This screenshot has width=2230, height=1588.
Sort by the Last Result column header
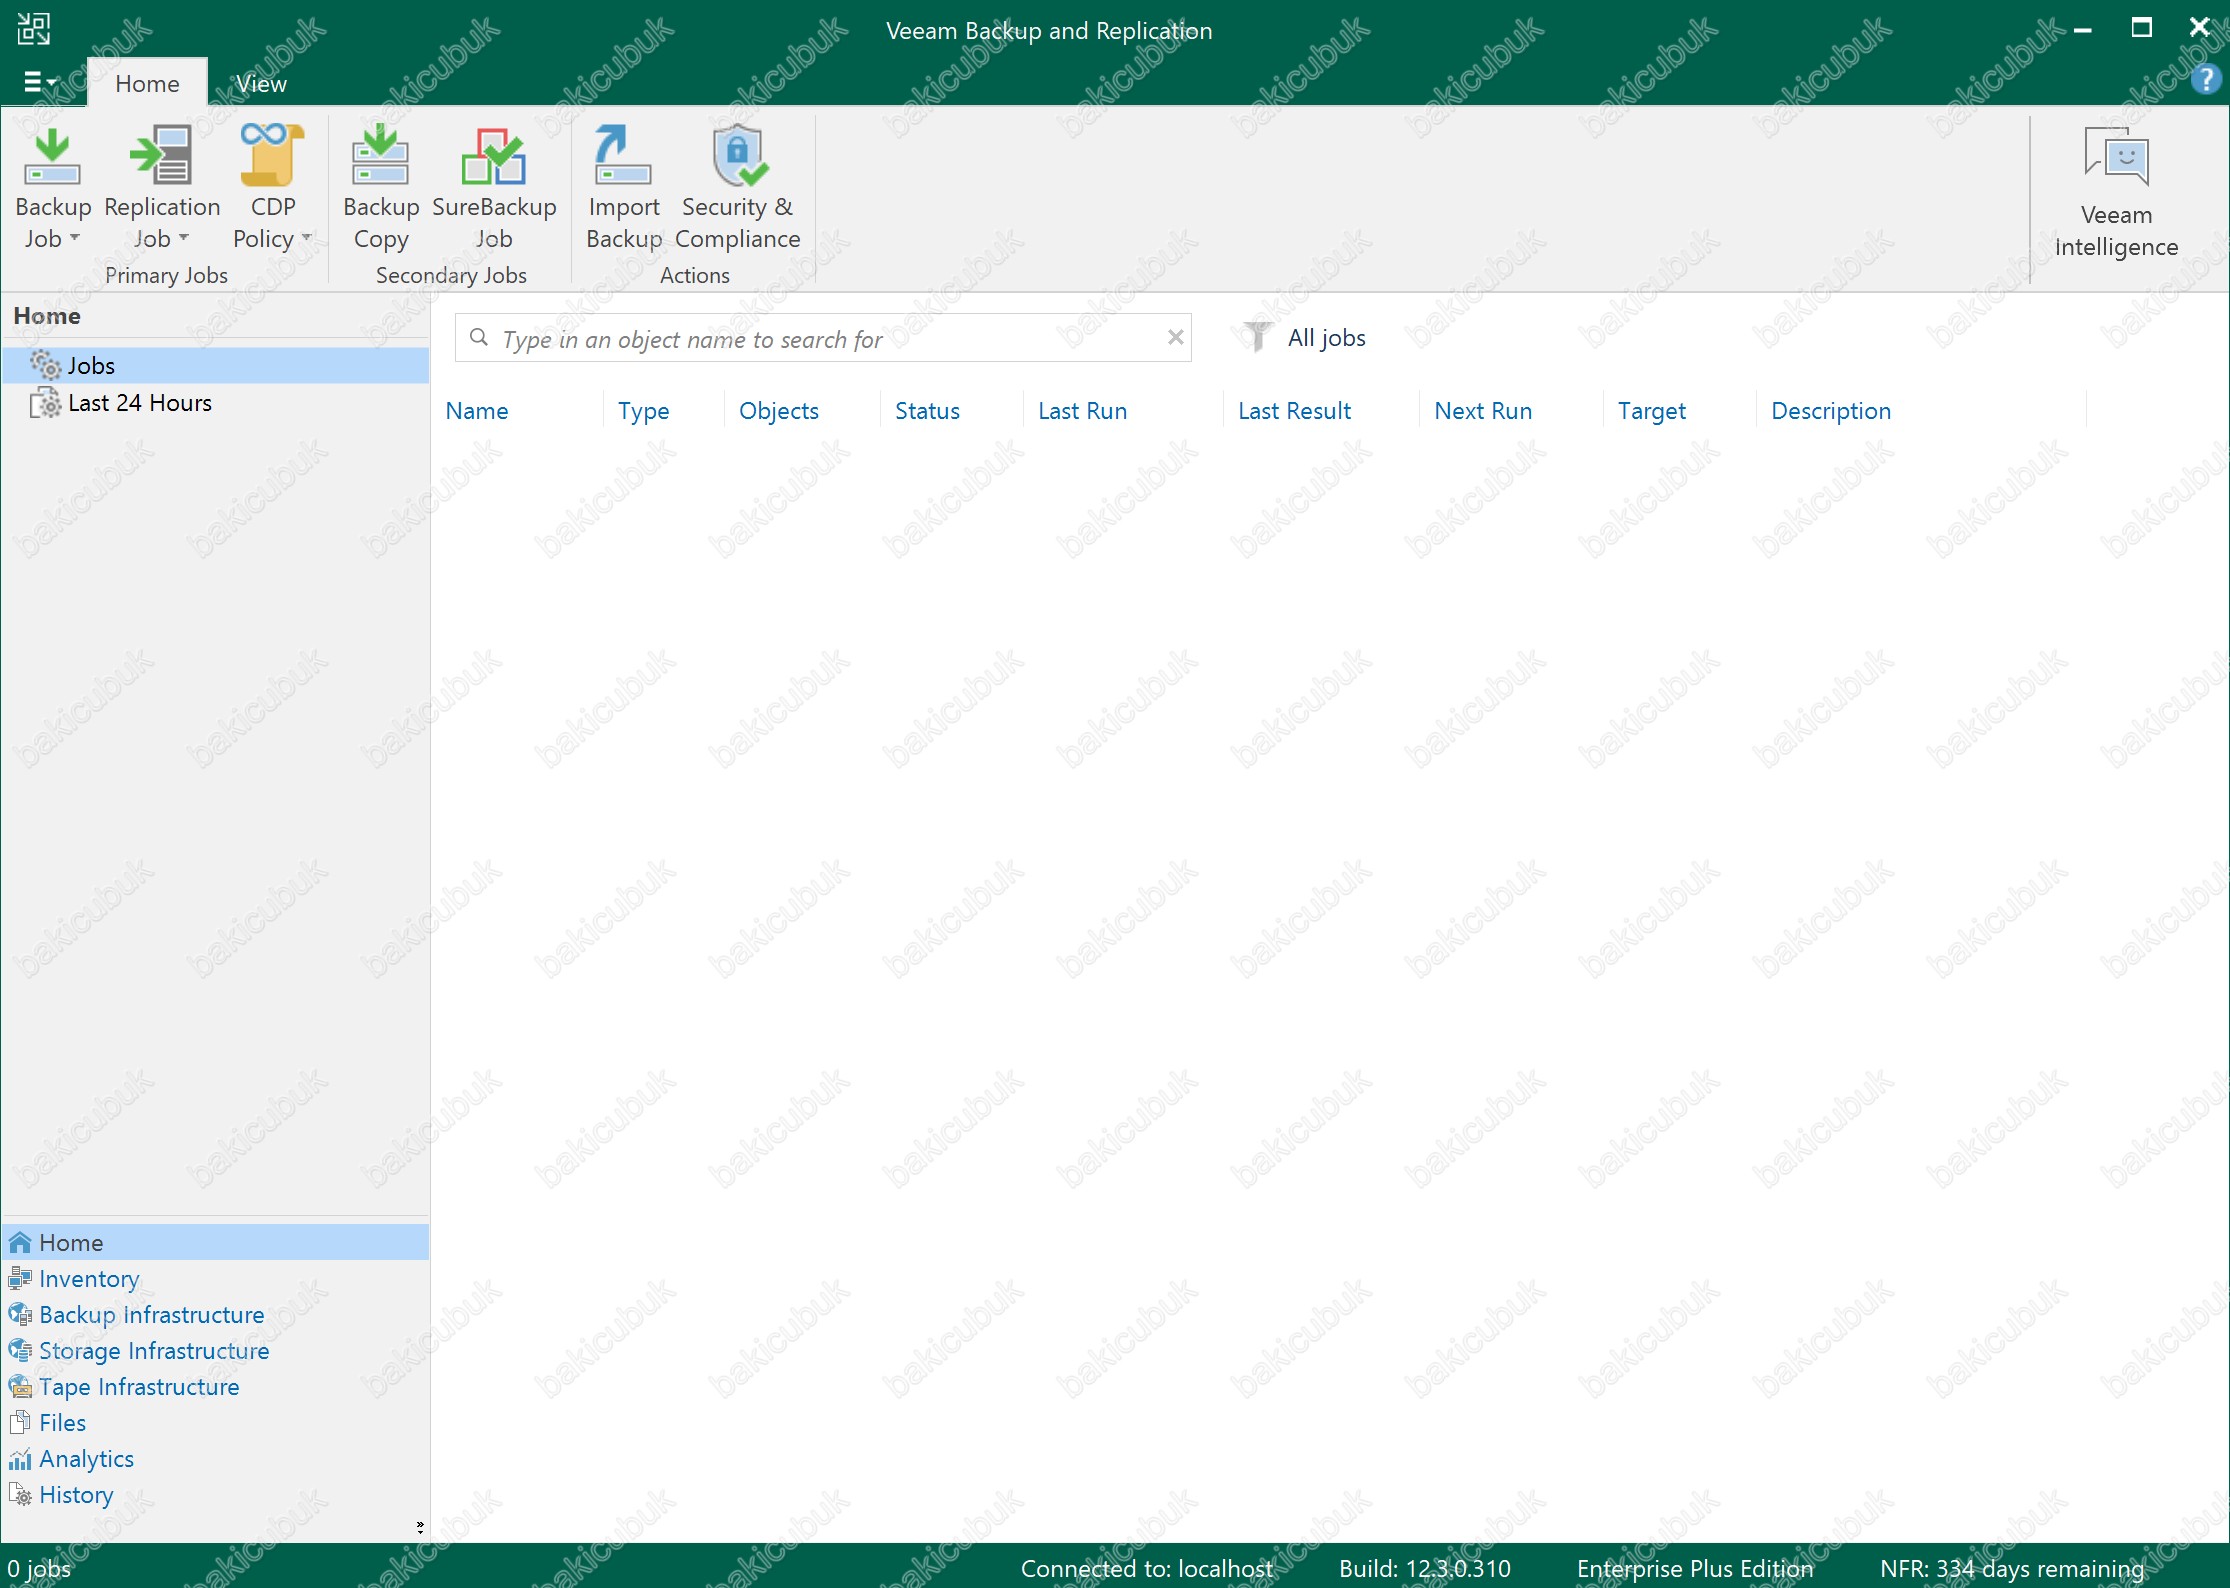coord(1294,411)
